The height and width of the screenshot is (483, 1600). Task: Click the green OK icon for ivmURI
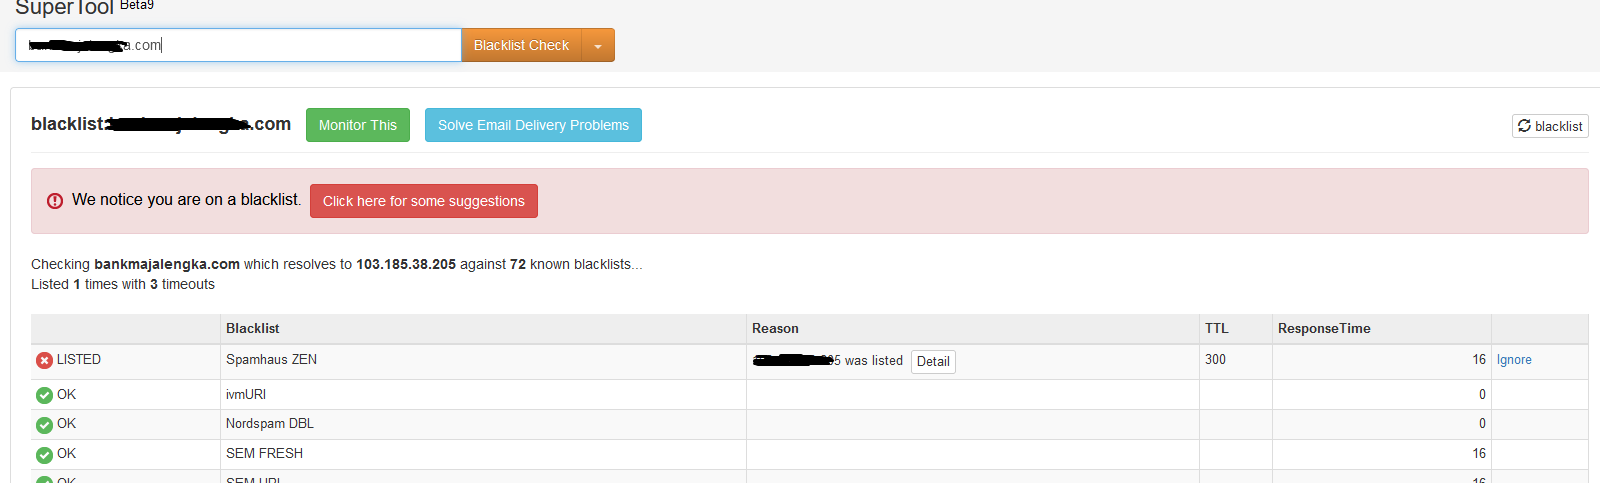[x=44, y=395]
